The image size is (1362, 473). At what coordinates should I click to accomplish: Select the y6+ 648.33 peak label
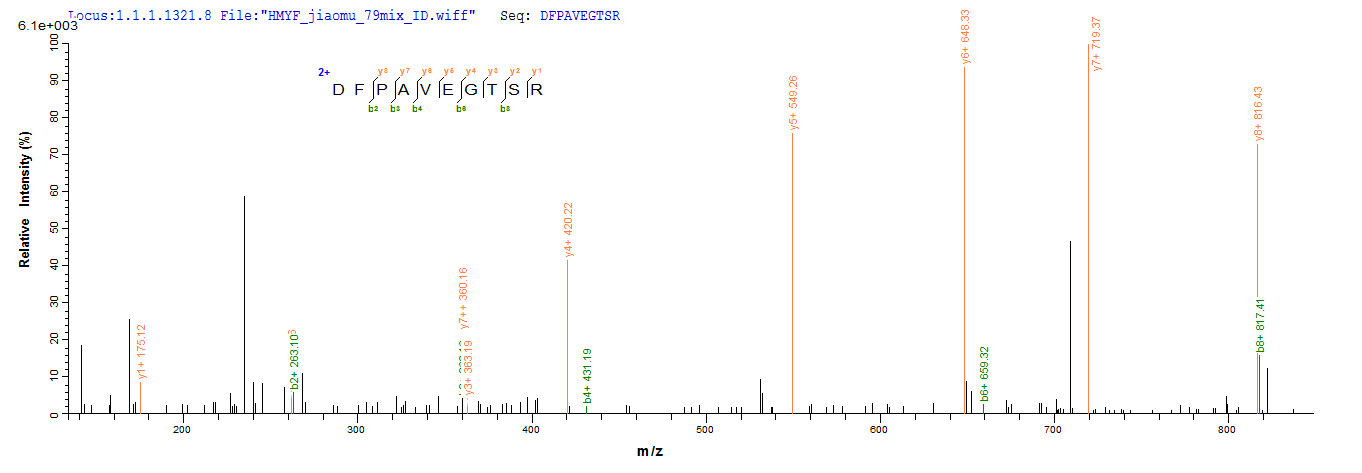966,37
